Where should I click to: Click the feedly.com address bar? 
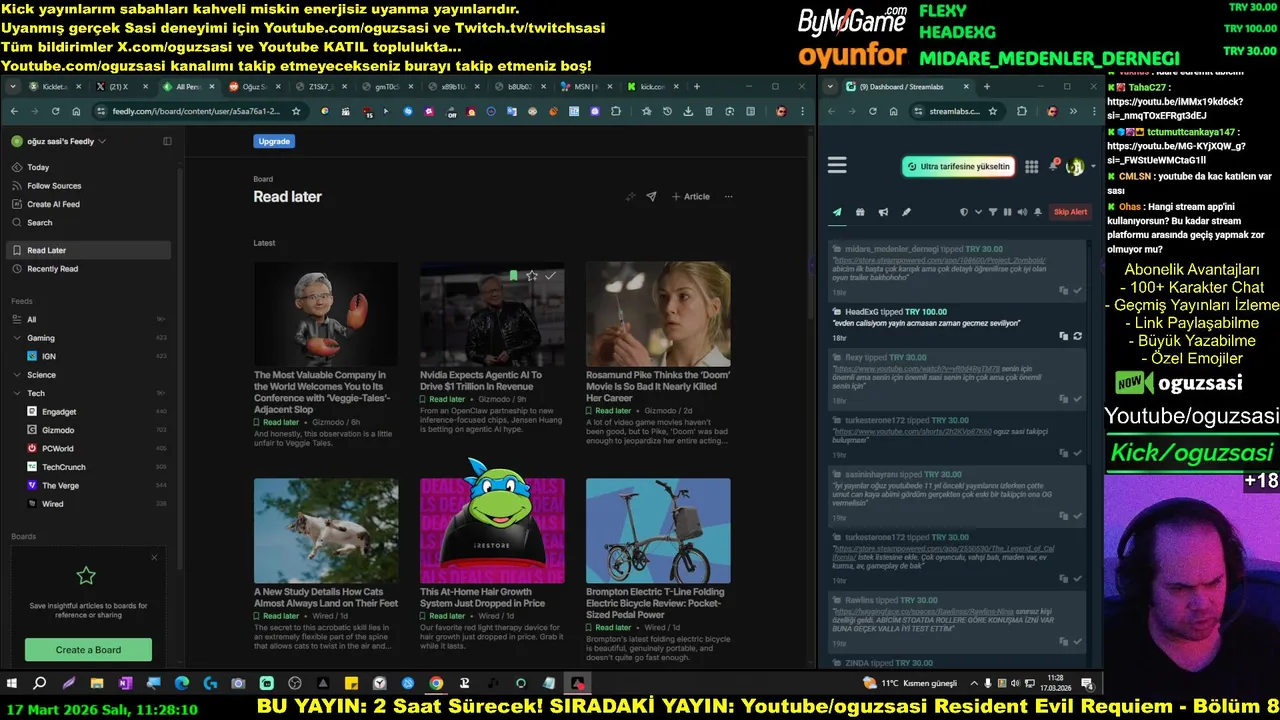196,111
